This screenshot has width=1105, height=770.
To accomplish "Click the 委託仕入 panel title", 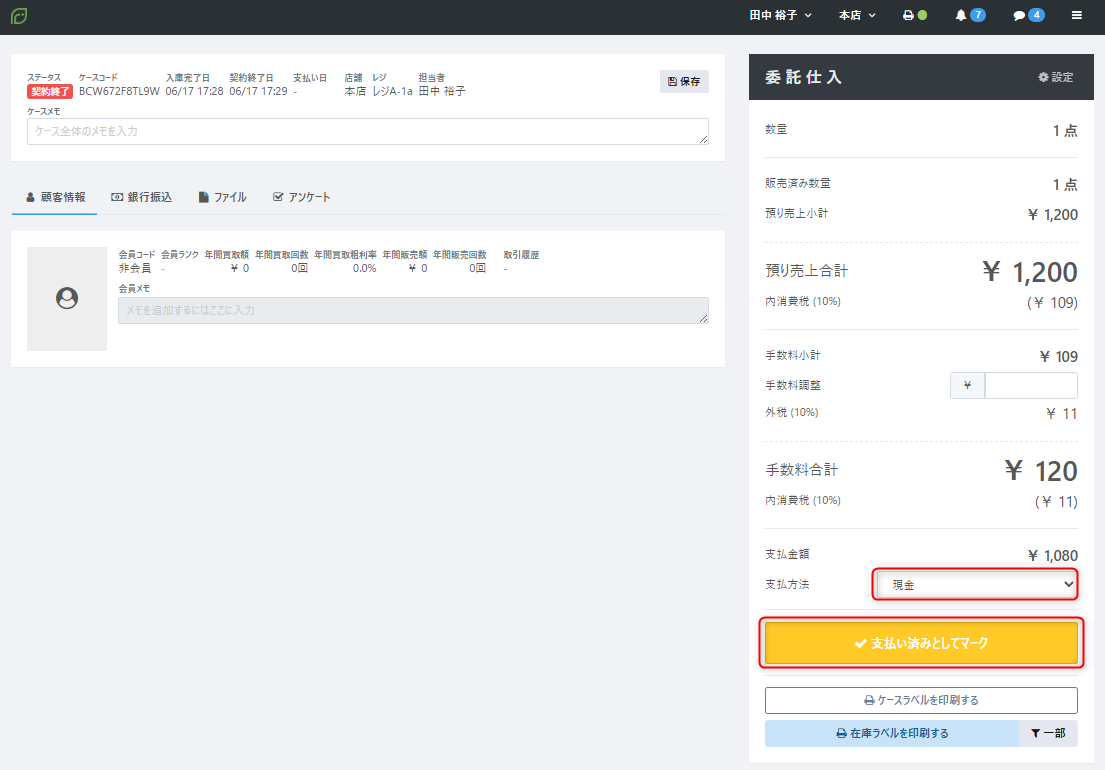I will [803, 77].
